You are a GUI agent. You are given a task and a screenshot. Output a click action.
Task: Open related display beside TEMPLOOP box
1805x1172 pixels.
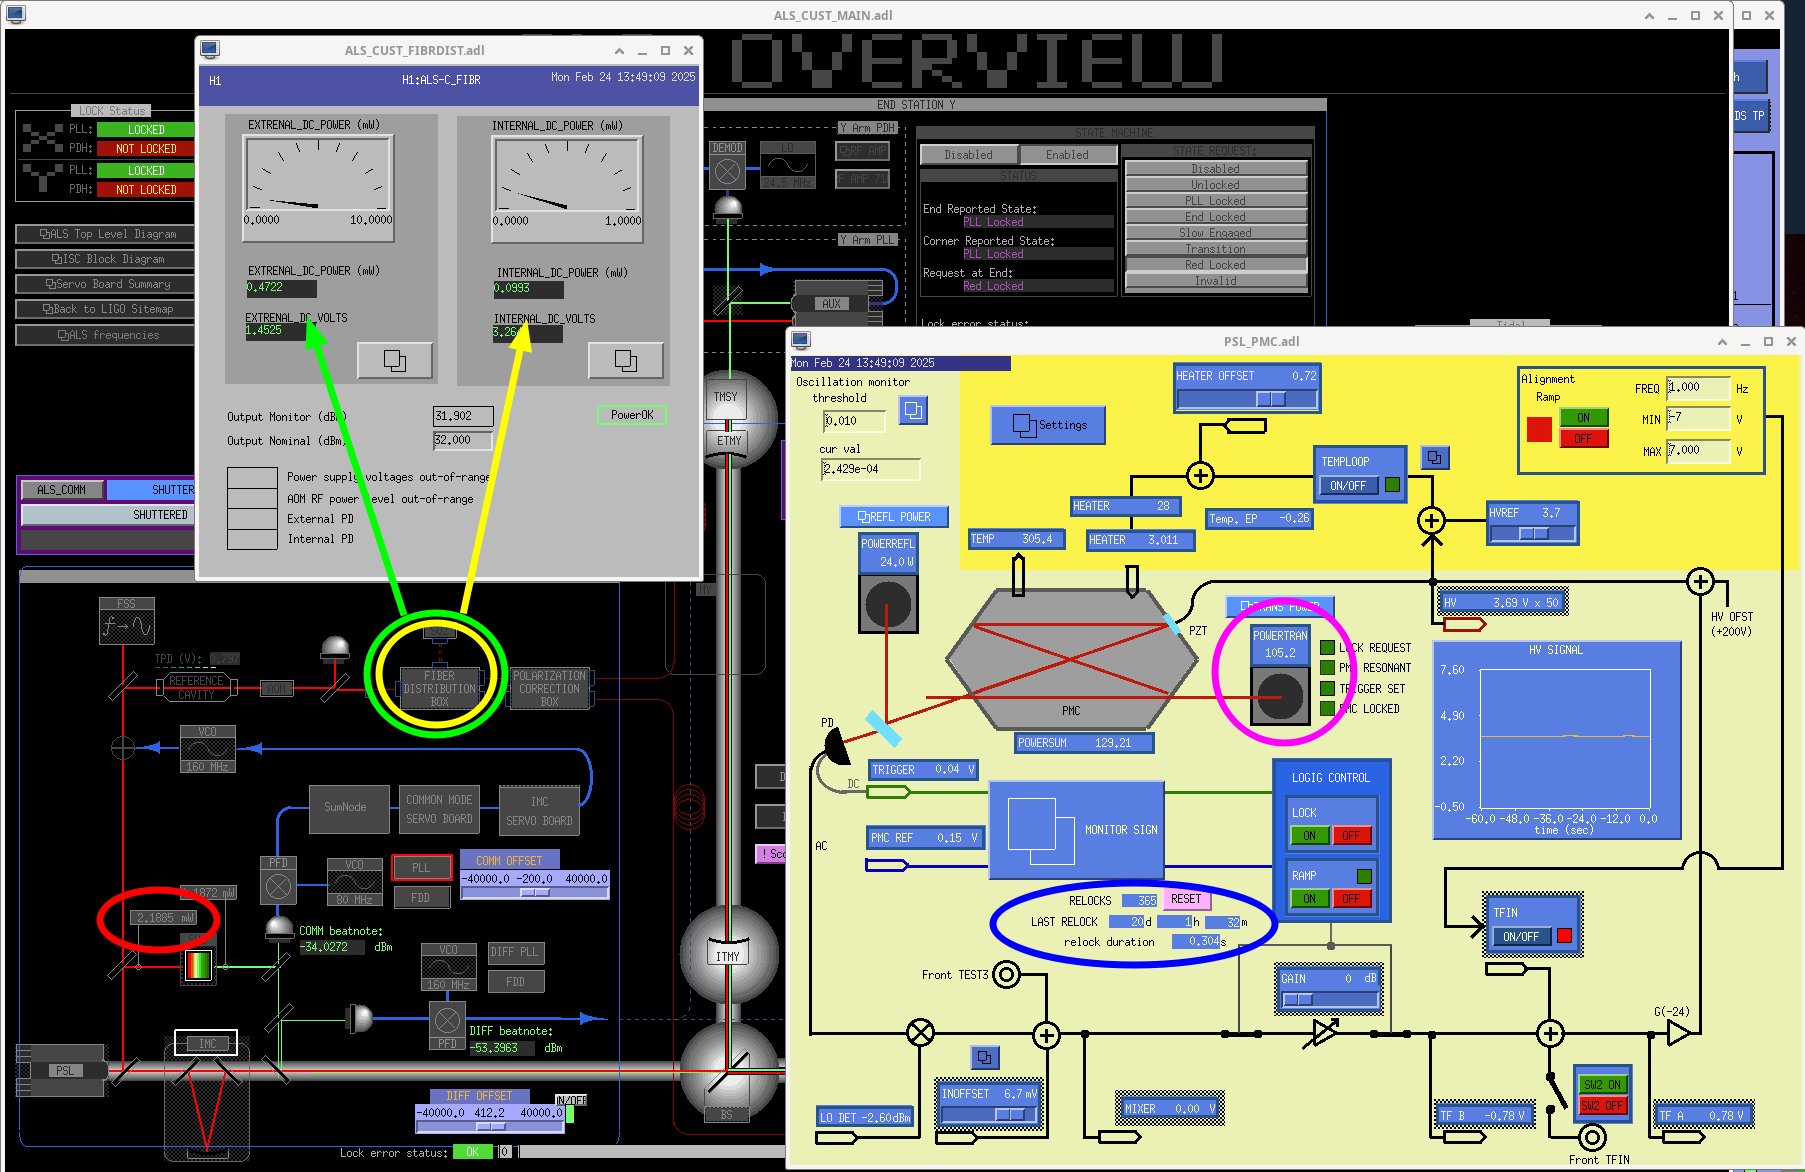tap(1435, 457)
